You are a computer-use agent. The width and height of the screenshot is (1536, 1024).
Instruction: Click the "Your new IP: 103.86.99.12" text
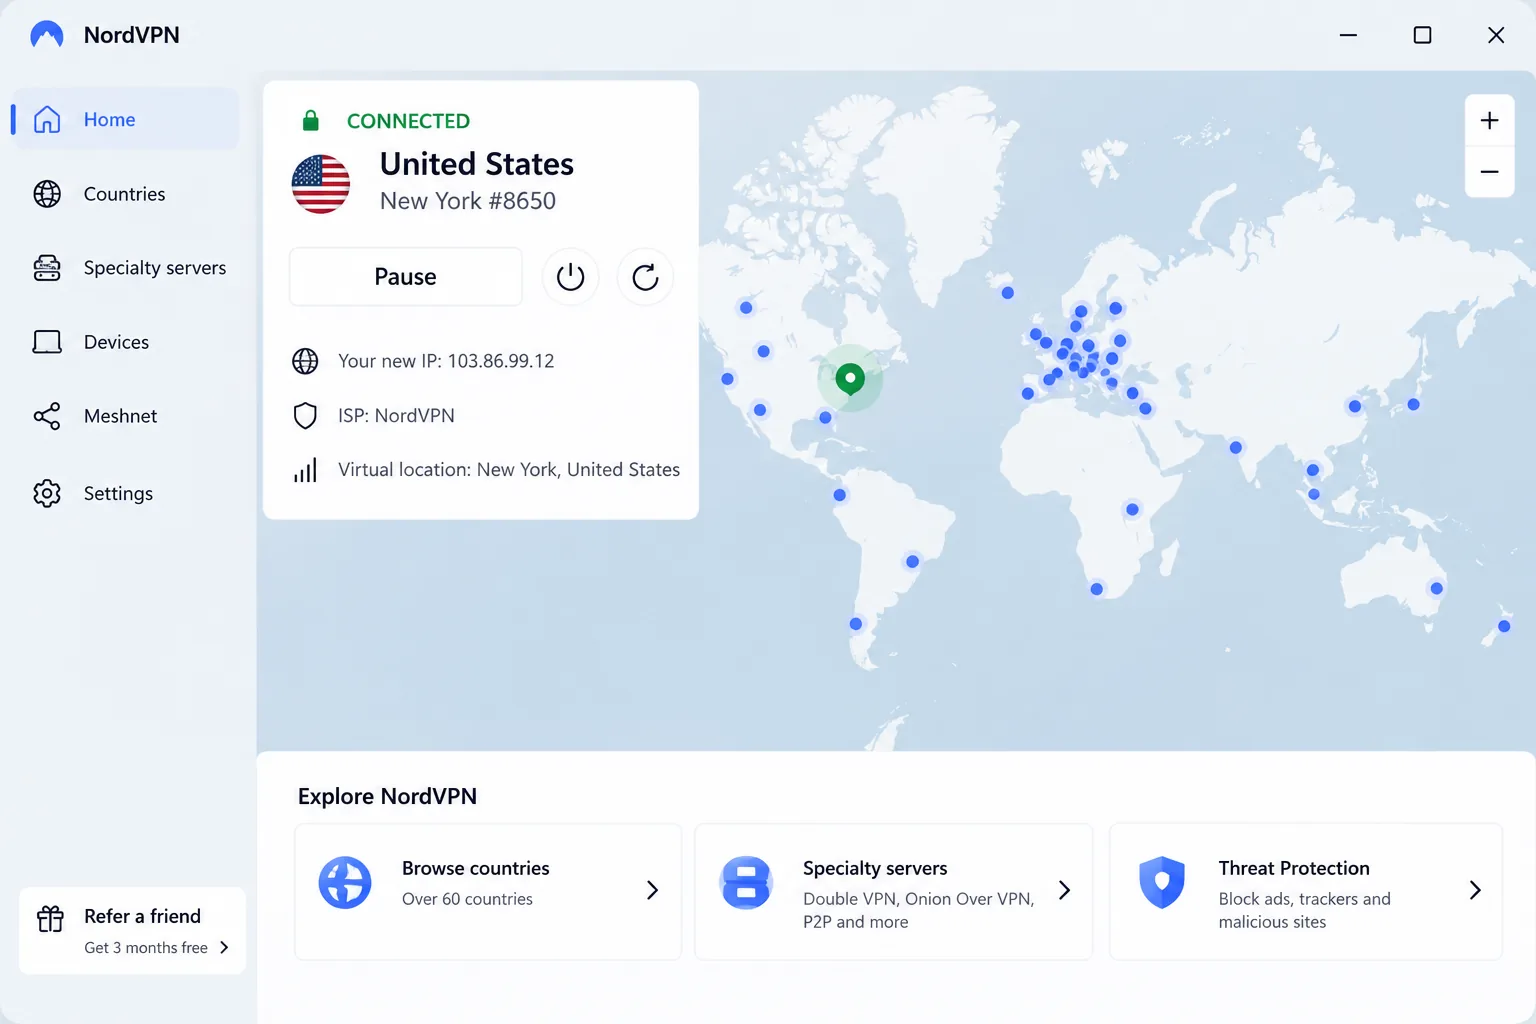[446, 361]
